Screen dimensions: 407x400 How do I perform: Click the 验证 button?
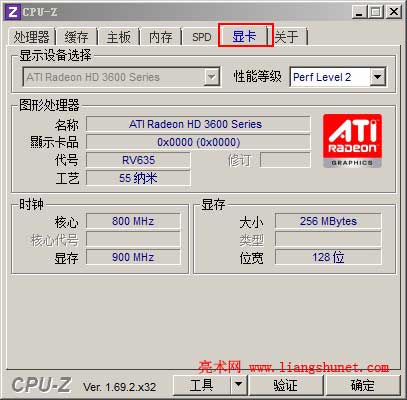286,385
